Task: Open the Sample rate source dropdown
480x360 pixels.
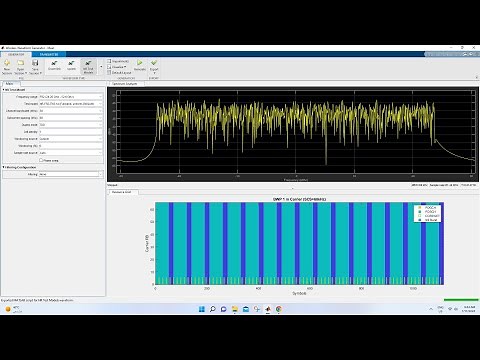Action: 71,153
